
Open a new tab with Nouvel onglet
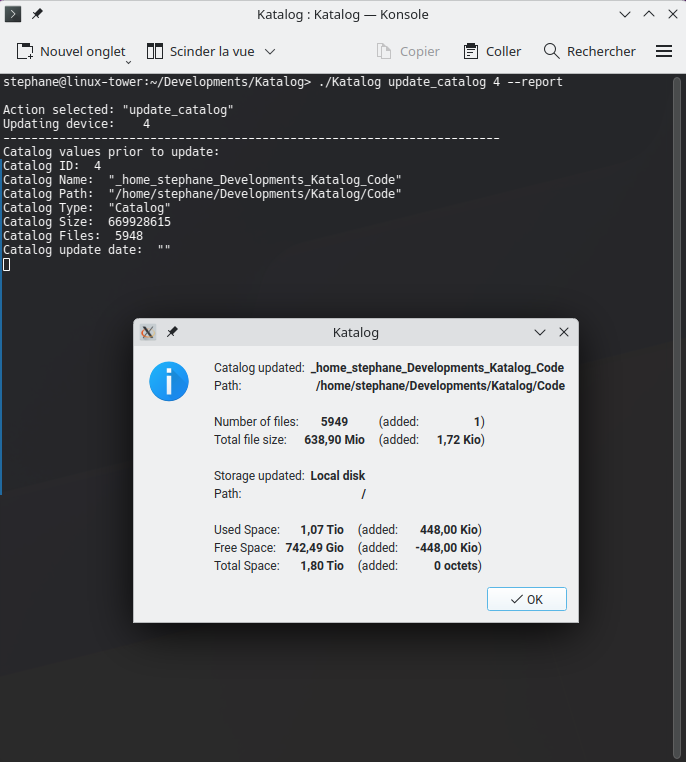click(x=71, y=52)
